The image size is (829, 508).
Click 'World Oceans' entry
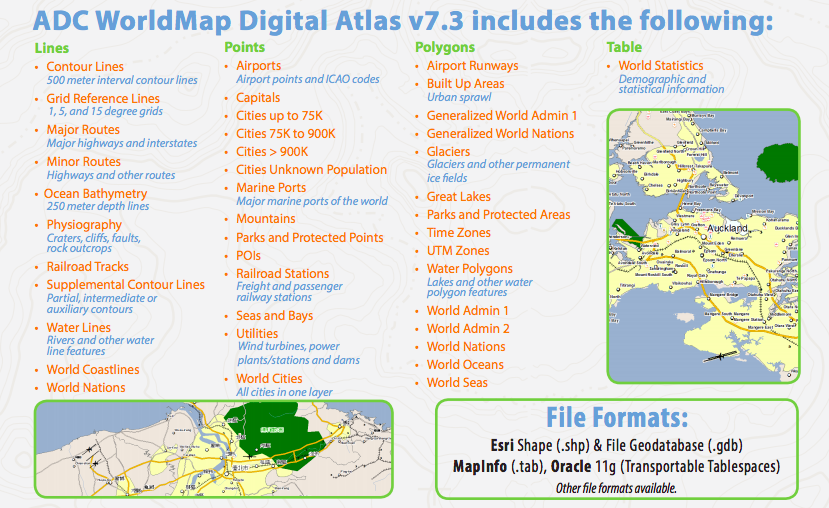465,364
